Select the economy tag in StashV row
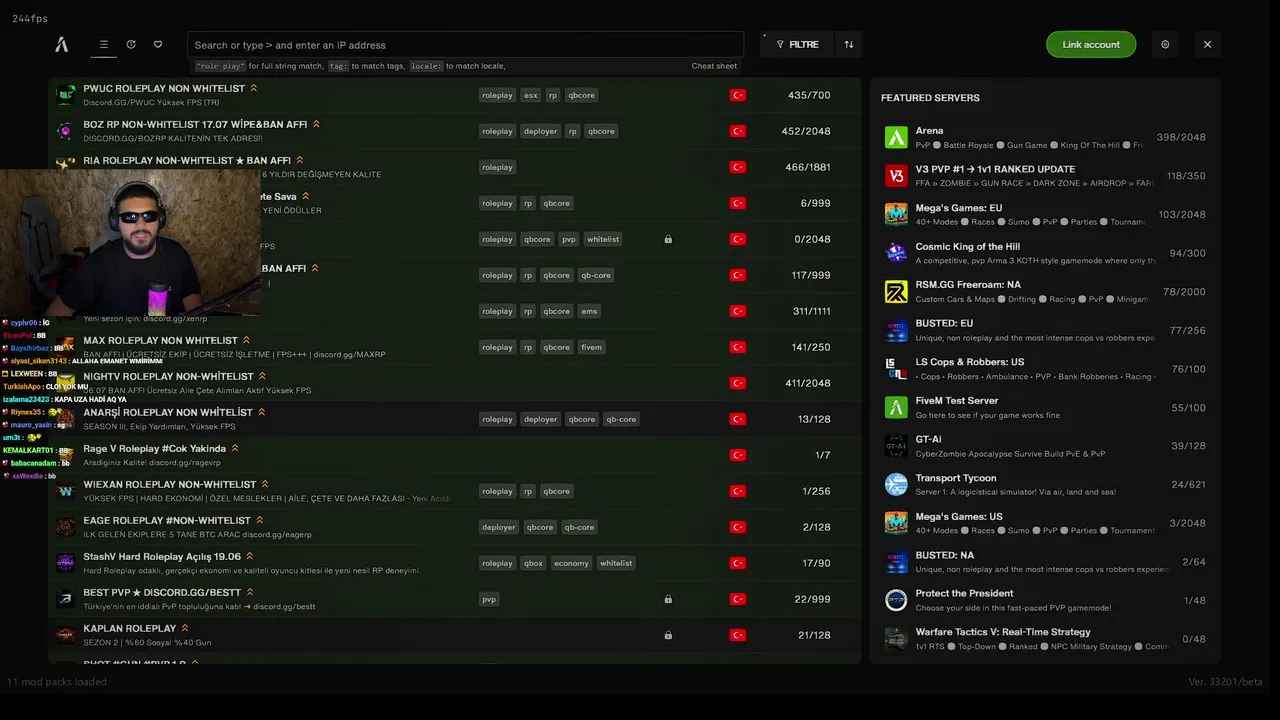Image resolution: width=1280 pixels, height=720 pixels. (x=571, y=563)
